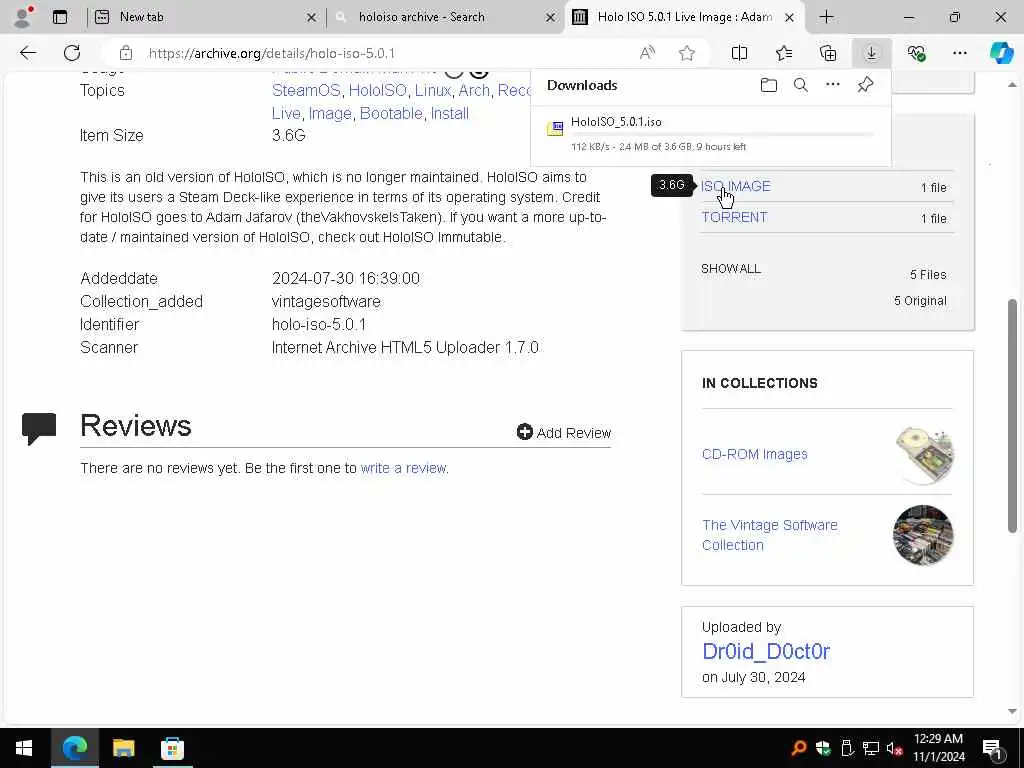Click write a review link
Viewport: 1024px width, 768px height.
[x=404, y=468]
